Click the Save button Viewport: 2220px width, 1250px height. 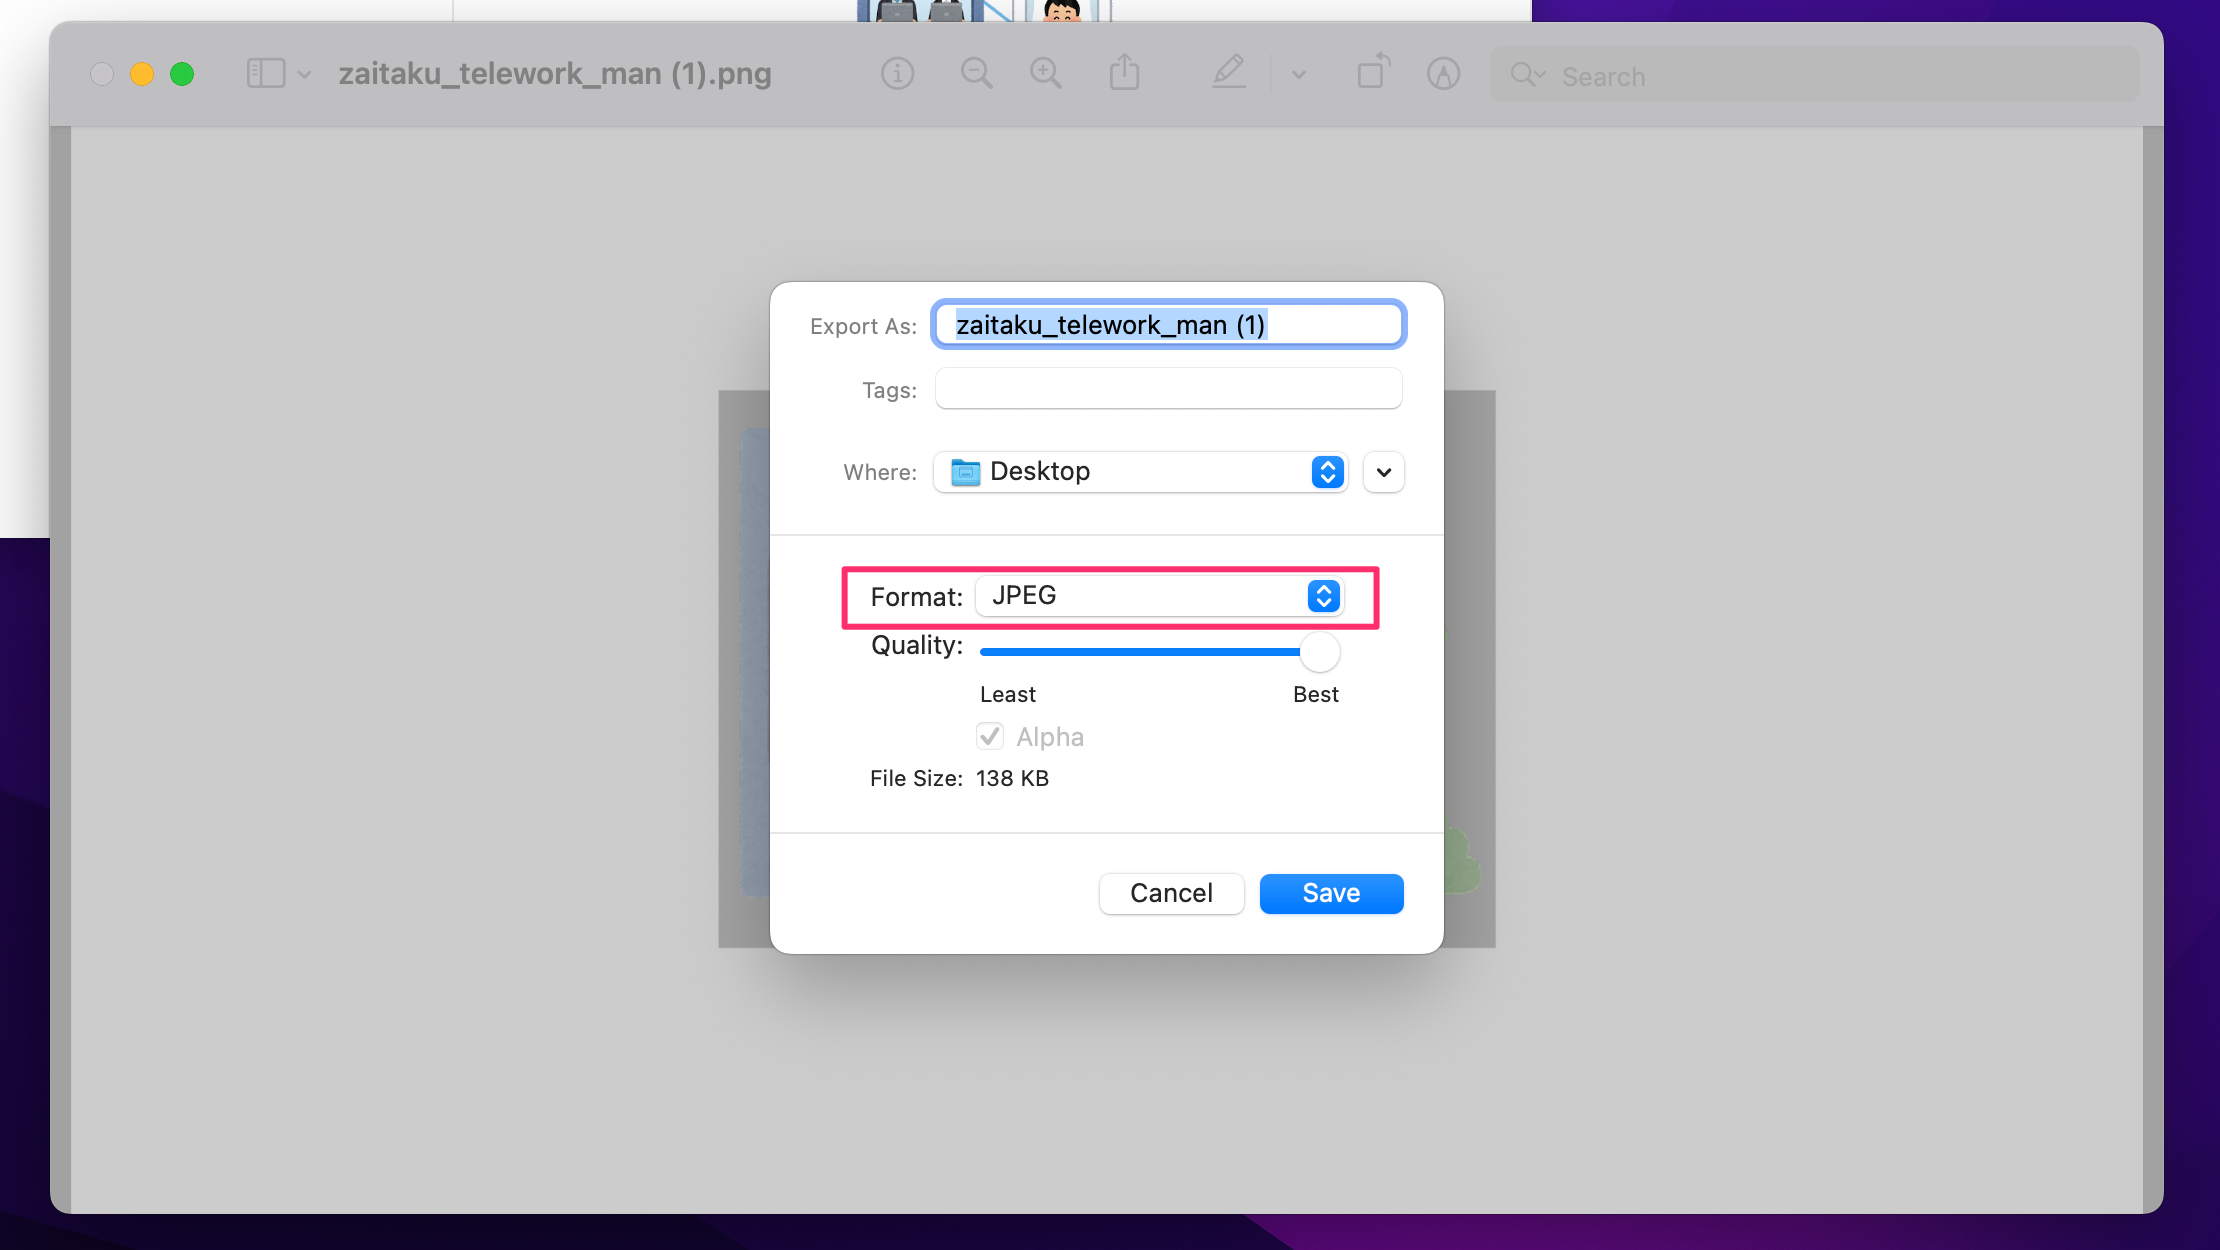pyautogui.click(x=1331, y=893)
